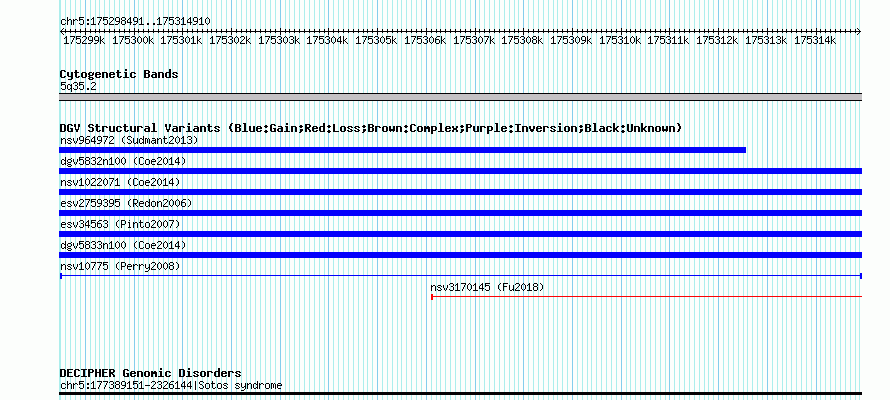The height and width of the screenshot is (400, 890).
Task: Click the 175305k ruler tick label
Action: (376, 40)
